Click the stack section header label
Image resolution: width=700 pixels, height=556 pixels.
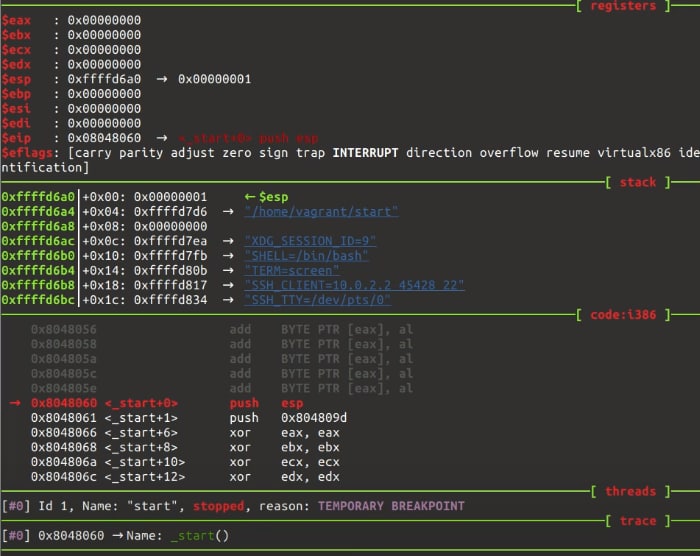coord(638,182)
